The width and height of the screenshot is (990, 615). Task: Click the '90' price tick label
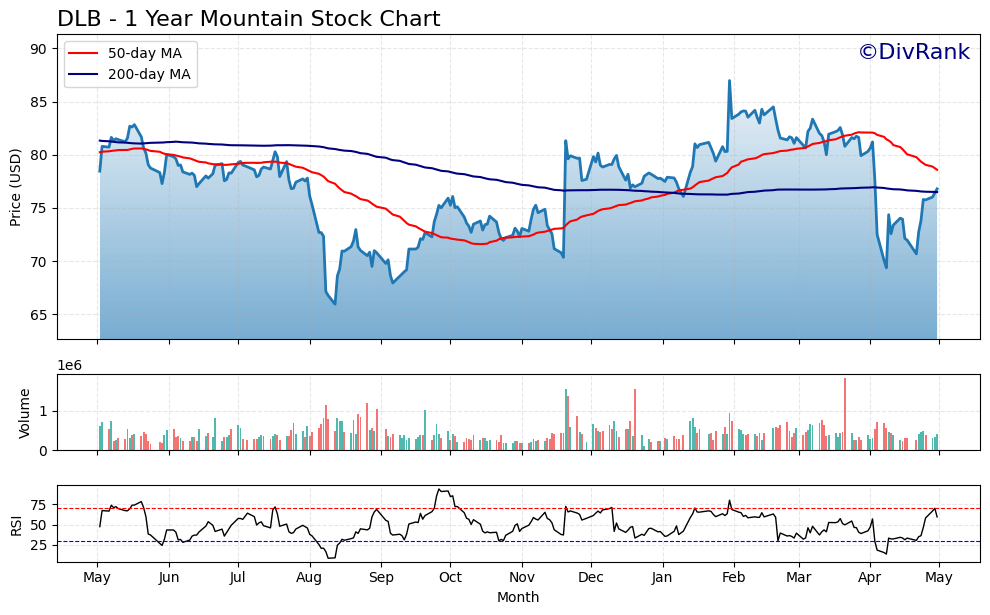pos(39,49)
